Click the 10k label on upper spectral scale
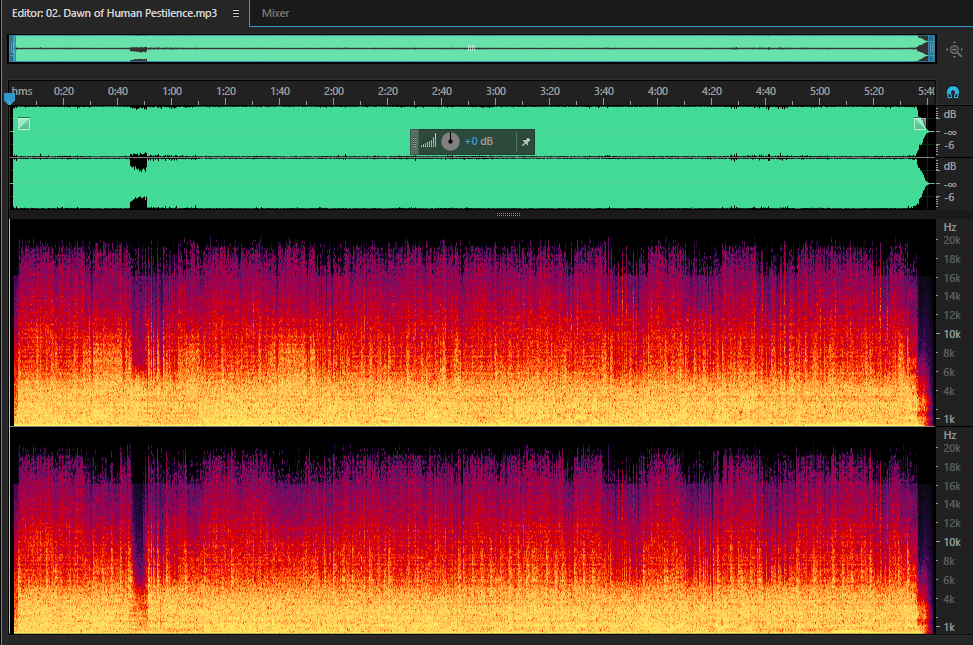The width and height of the screenshot is (973, 645). 952,334
